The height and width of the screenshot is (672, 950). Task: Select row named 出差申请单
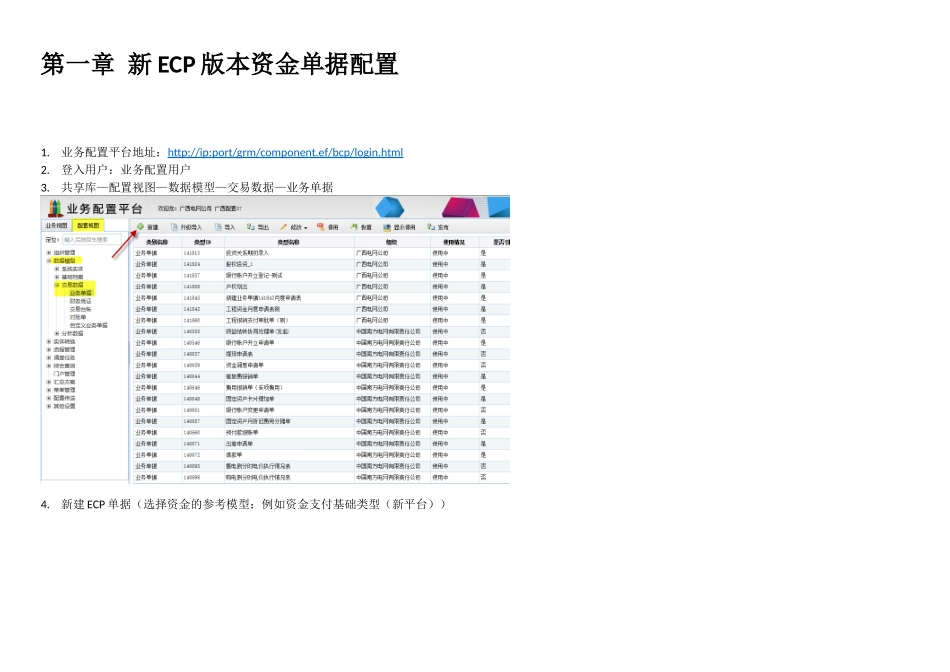(321, 444)
